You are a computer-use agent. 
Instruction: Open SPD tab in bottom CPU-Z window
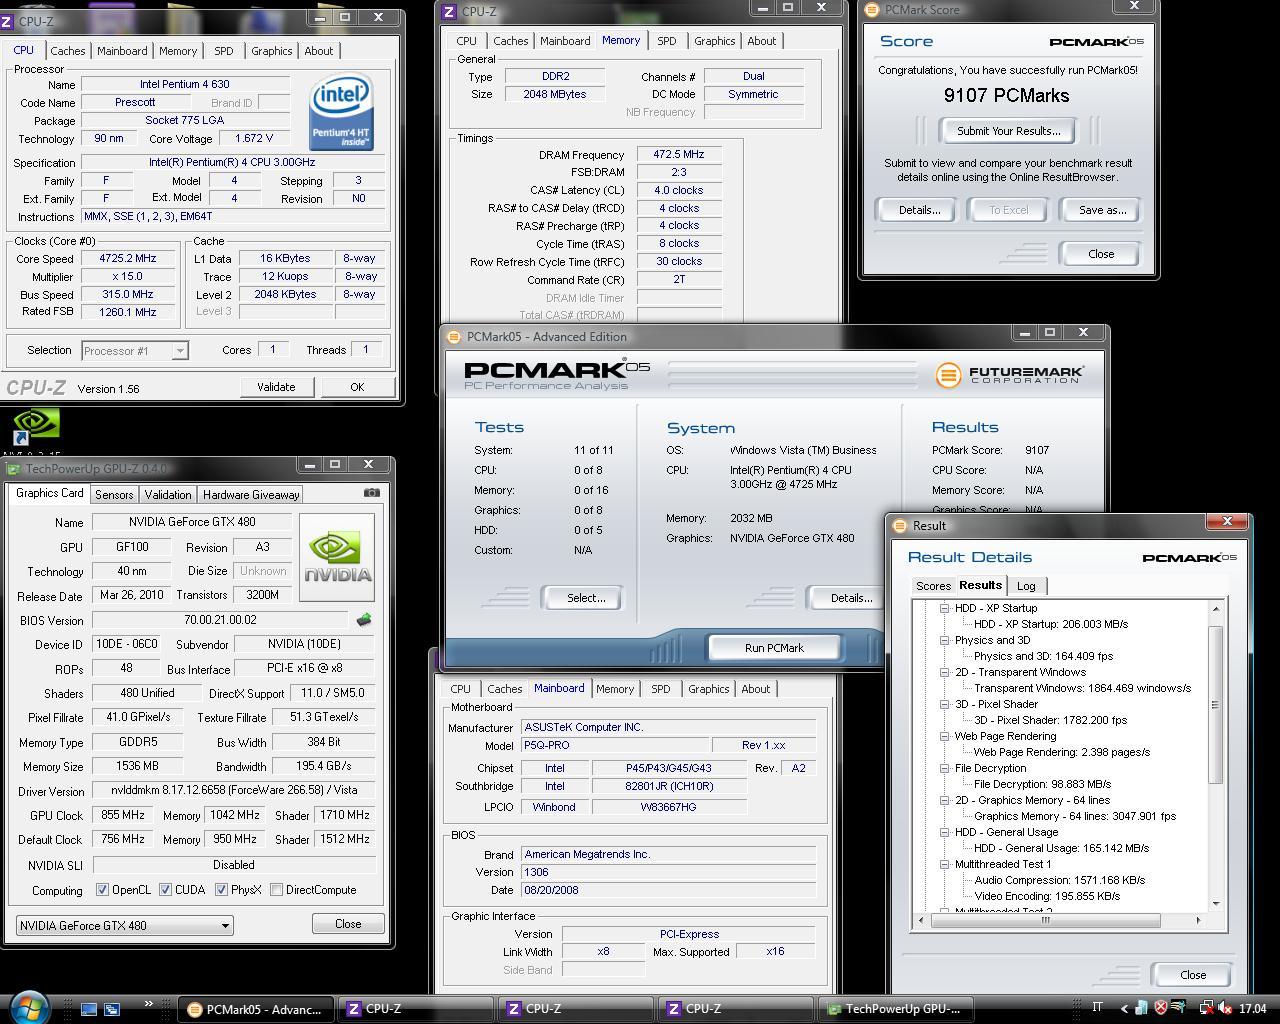point(661,689)
